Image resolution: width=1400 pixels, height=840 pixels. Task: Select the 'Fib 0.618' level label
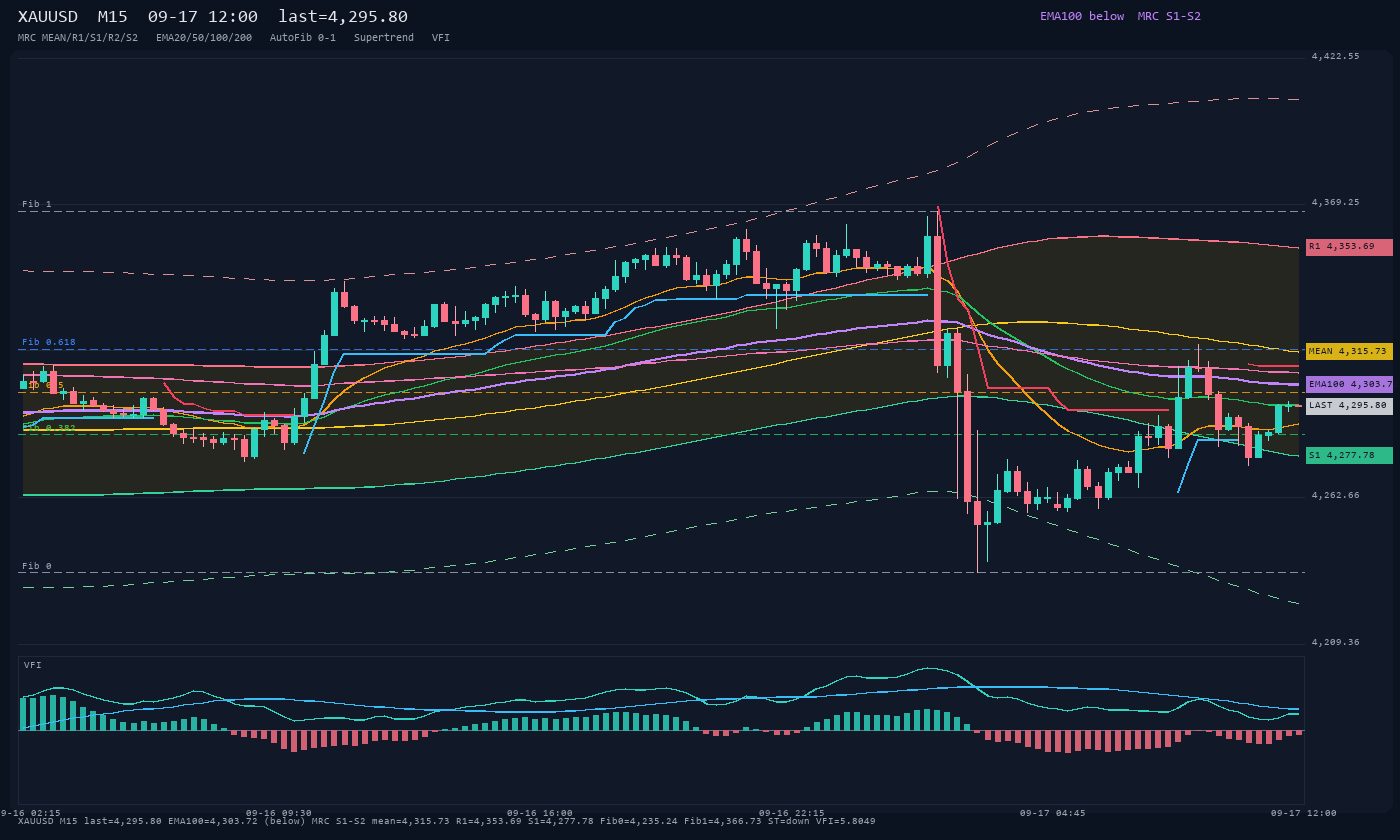coord(49,342)
